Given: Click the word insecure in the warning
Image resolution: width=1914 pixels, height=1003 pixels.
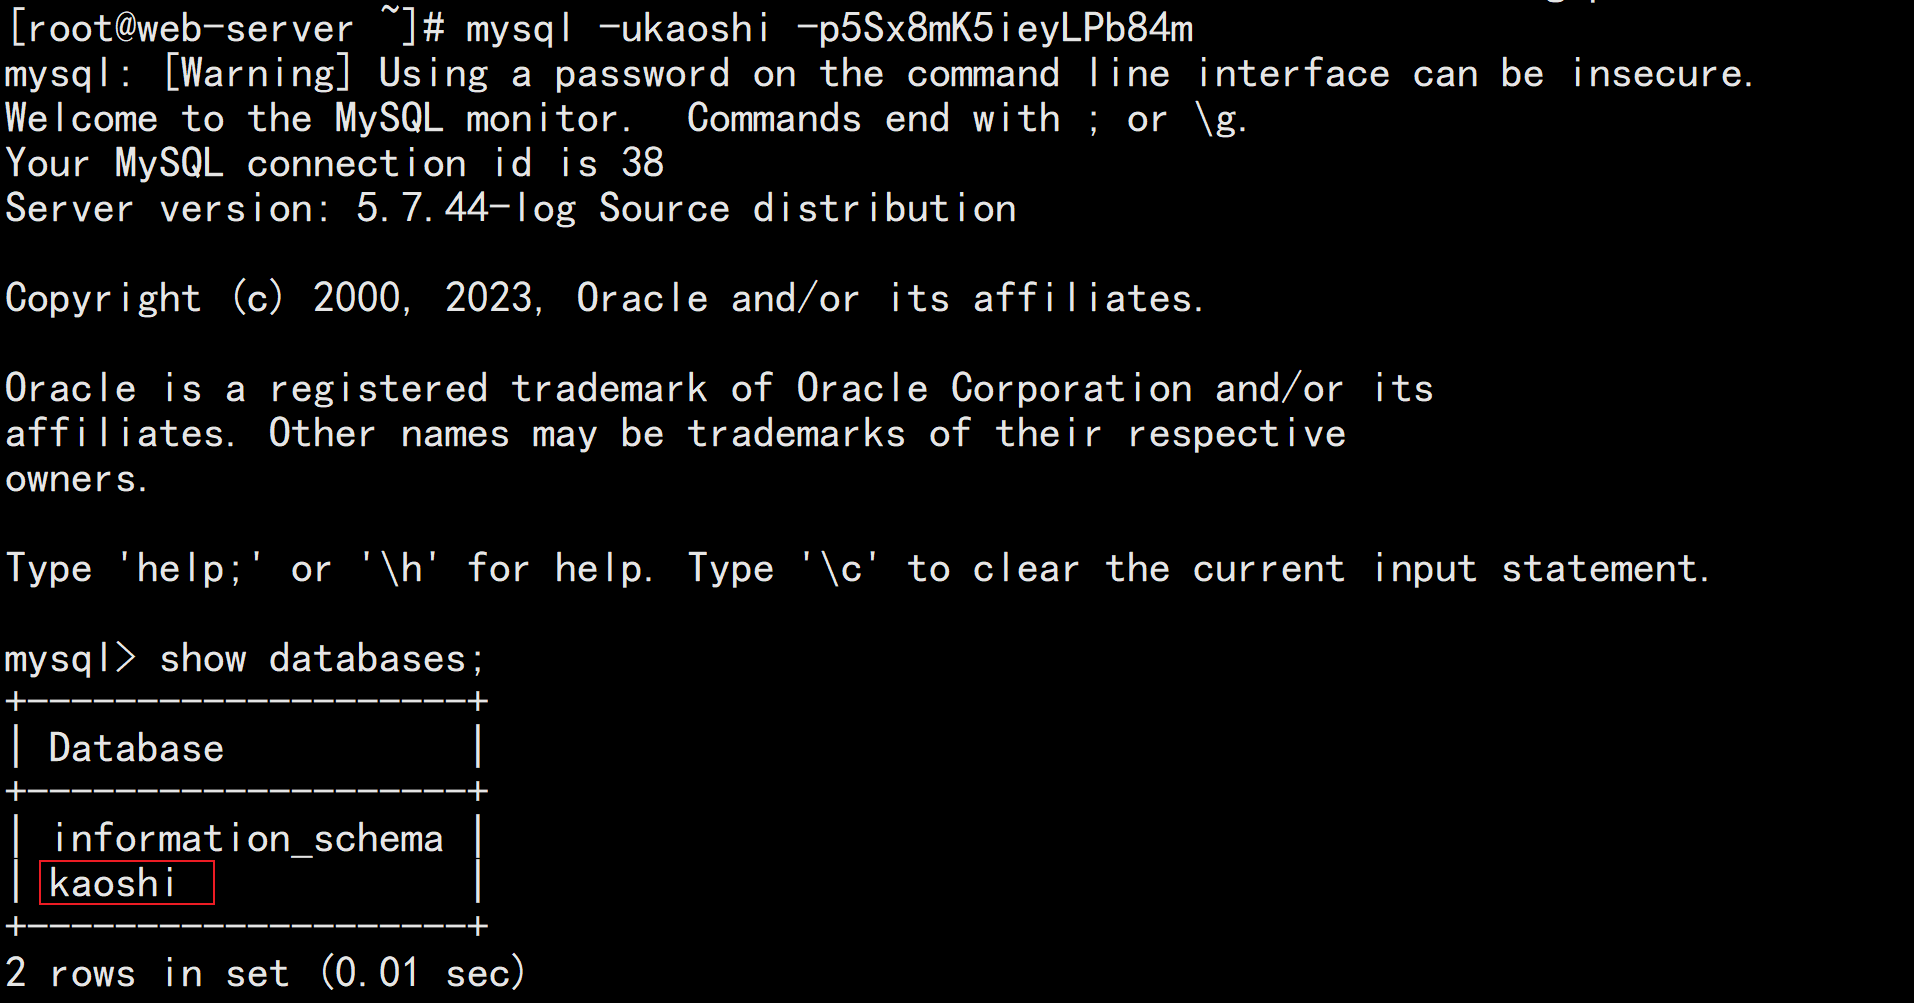Looking at the screenshot, I should (1661, 74).
